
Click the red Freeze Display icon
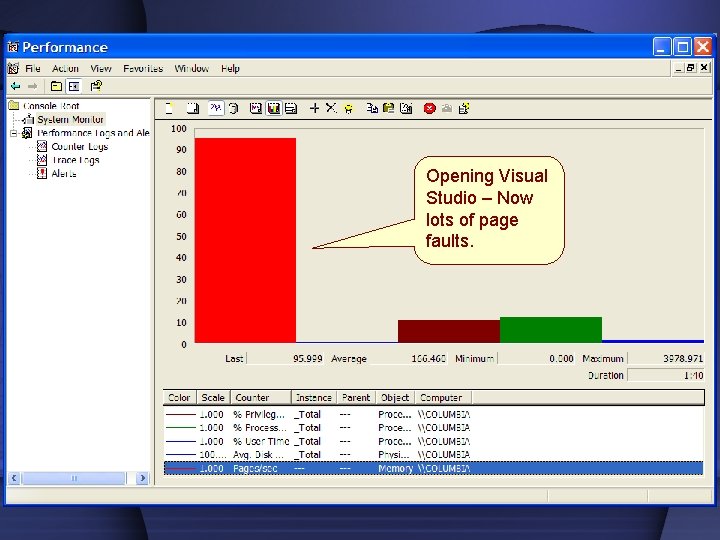(429, 108)
